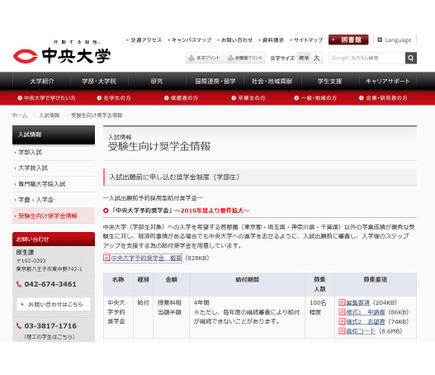
Task: Select 保護者の方 in red bar
Action: pyautogui.click(x=181, y=98)
